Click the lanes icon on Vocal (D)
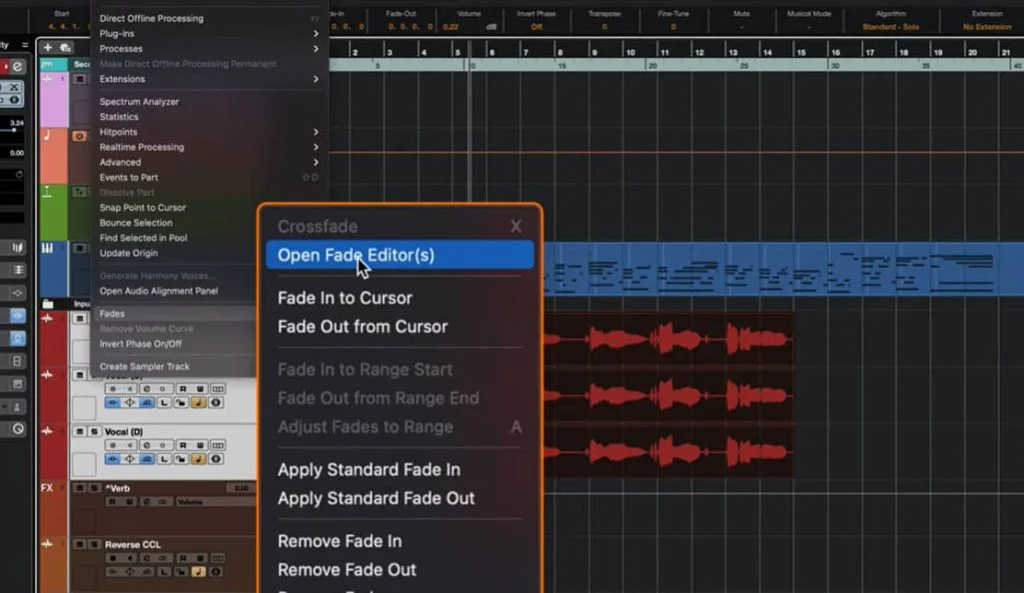 click(x=217, y=445)
